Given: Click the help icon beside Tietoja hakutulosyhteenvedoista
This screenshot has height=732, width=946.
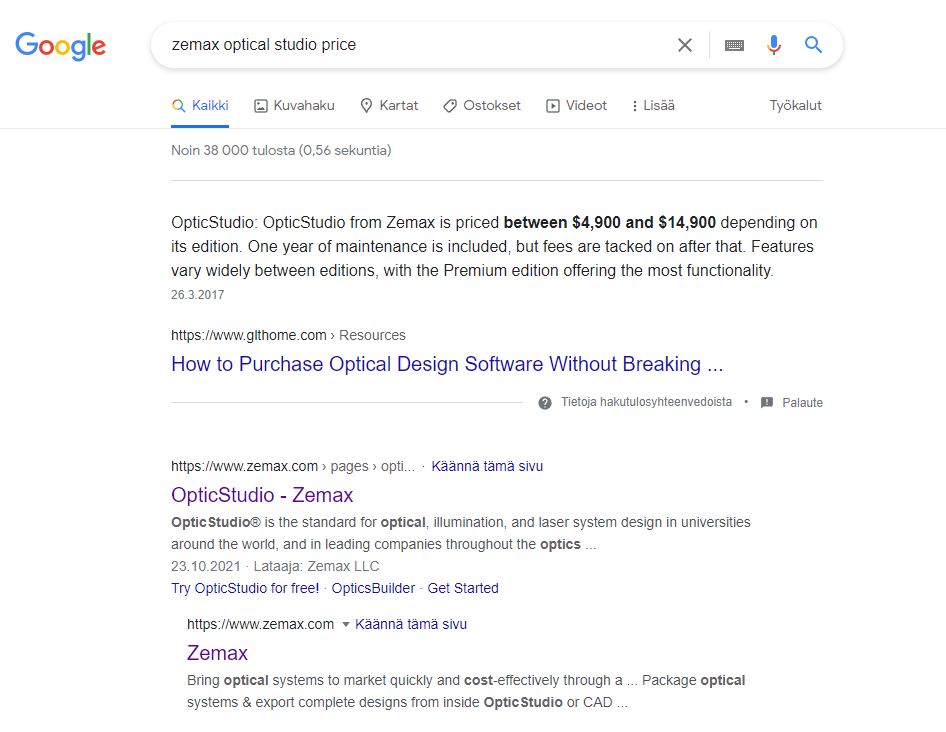Looking at the screenshot, I should 545,403.
